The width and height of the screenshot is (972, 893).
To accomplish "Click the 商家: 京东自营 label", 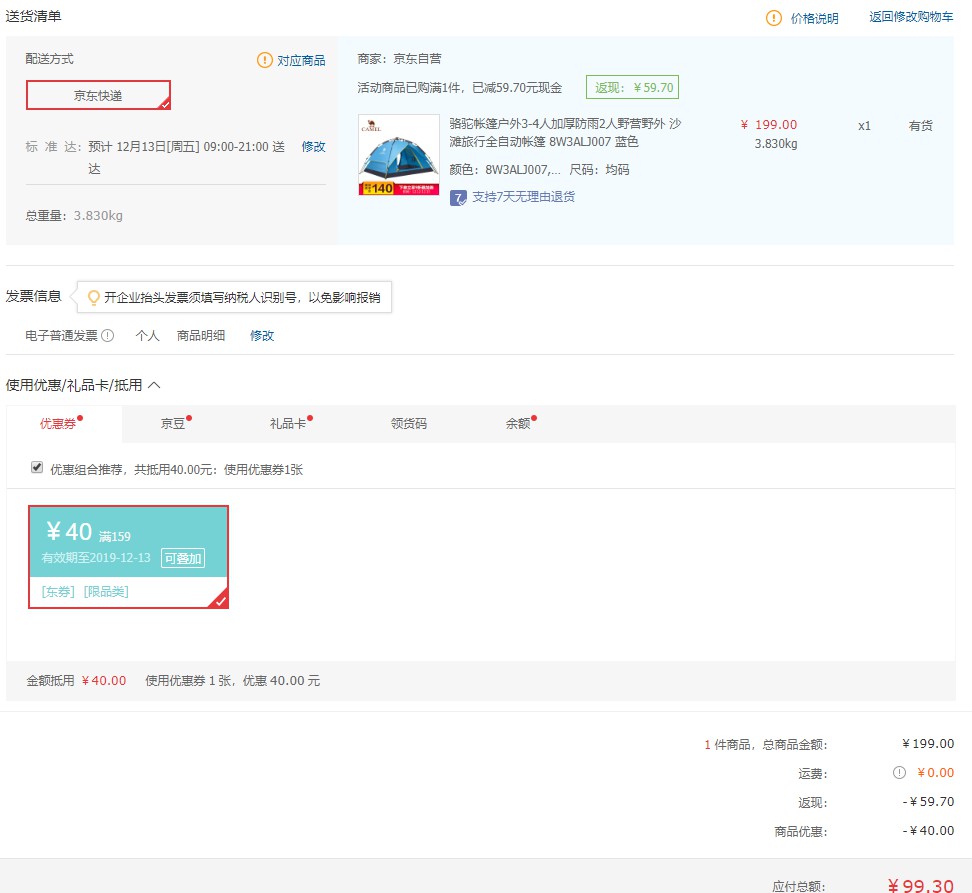I will click(400, 59).
